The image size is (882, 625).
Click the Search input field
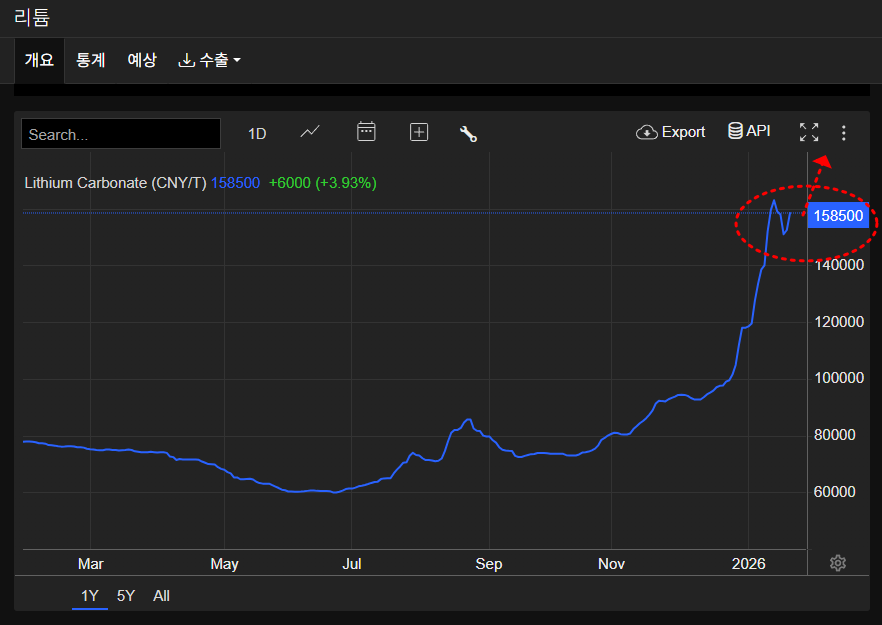[x=121, y=134]
